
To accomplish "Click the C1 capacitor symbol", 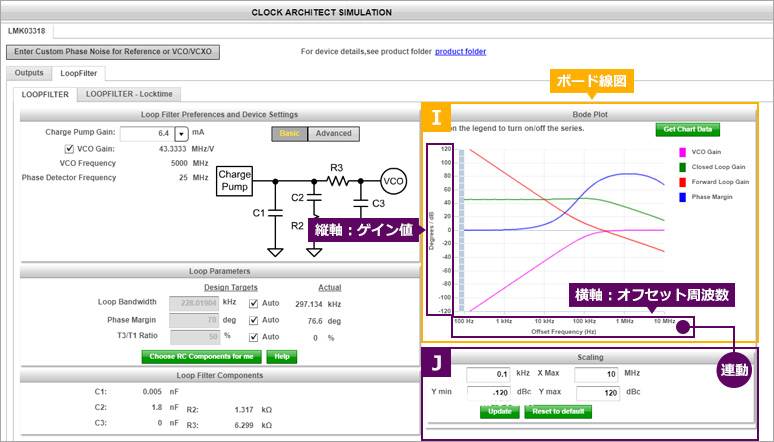I will (275, 213).
